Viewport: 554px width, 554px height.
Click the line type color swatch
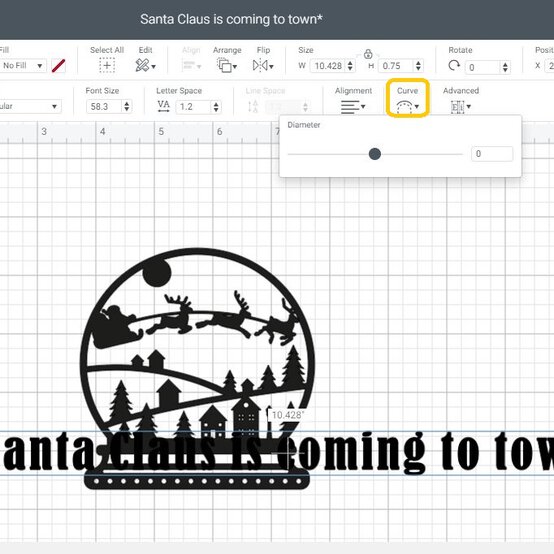coord(58,66)
